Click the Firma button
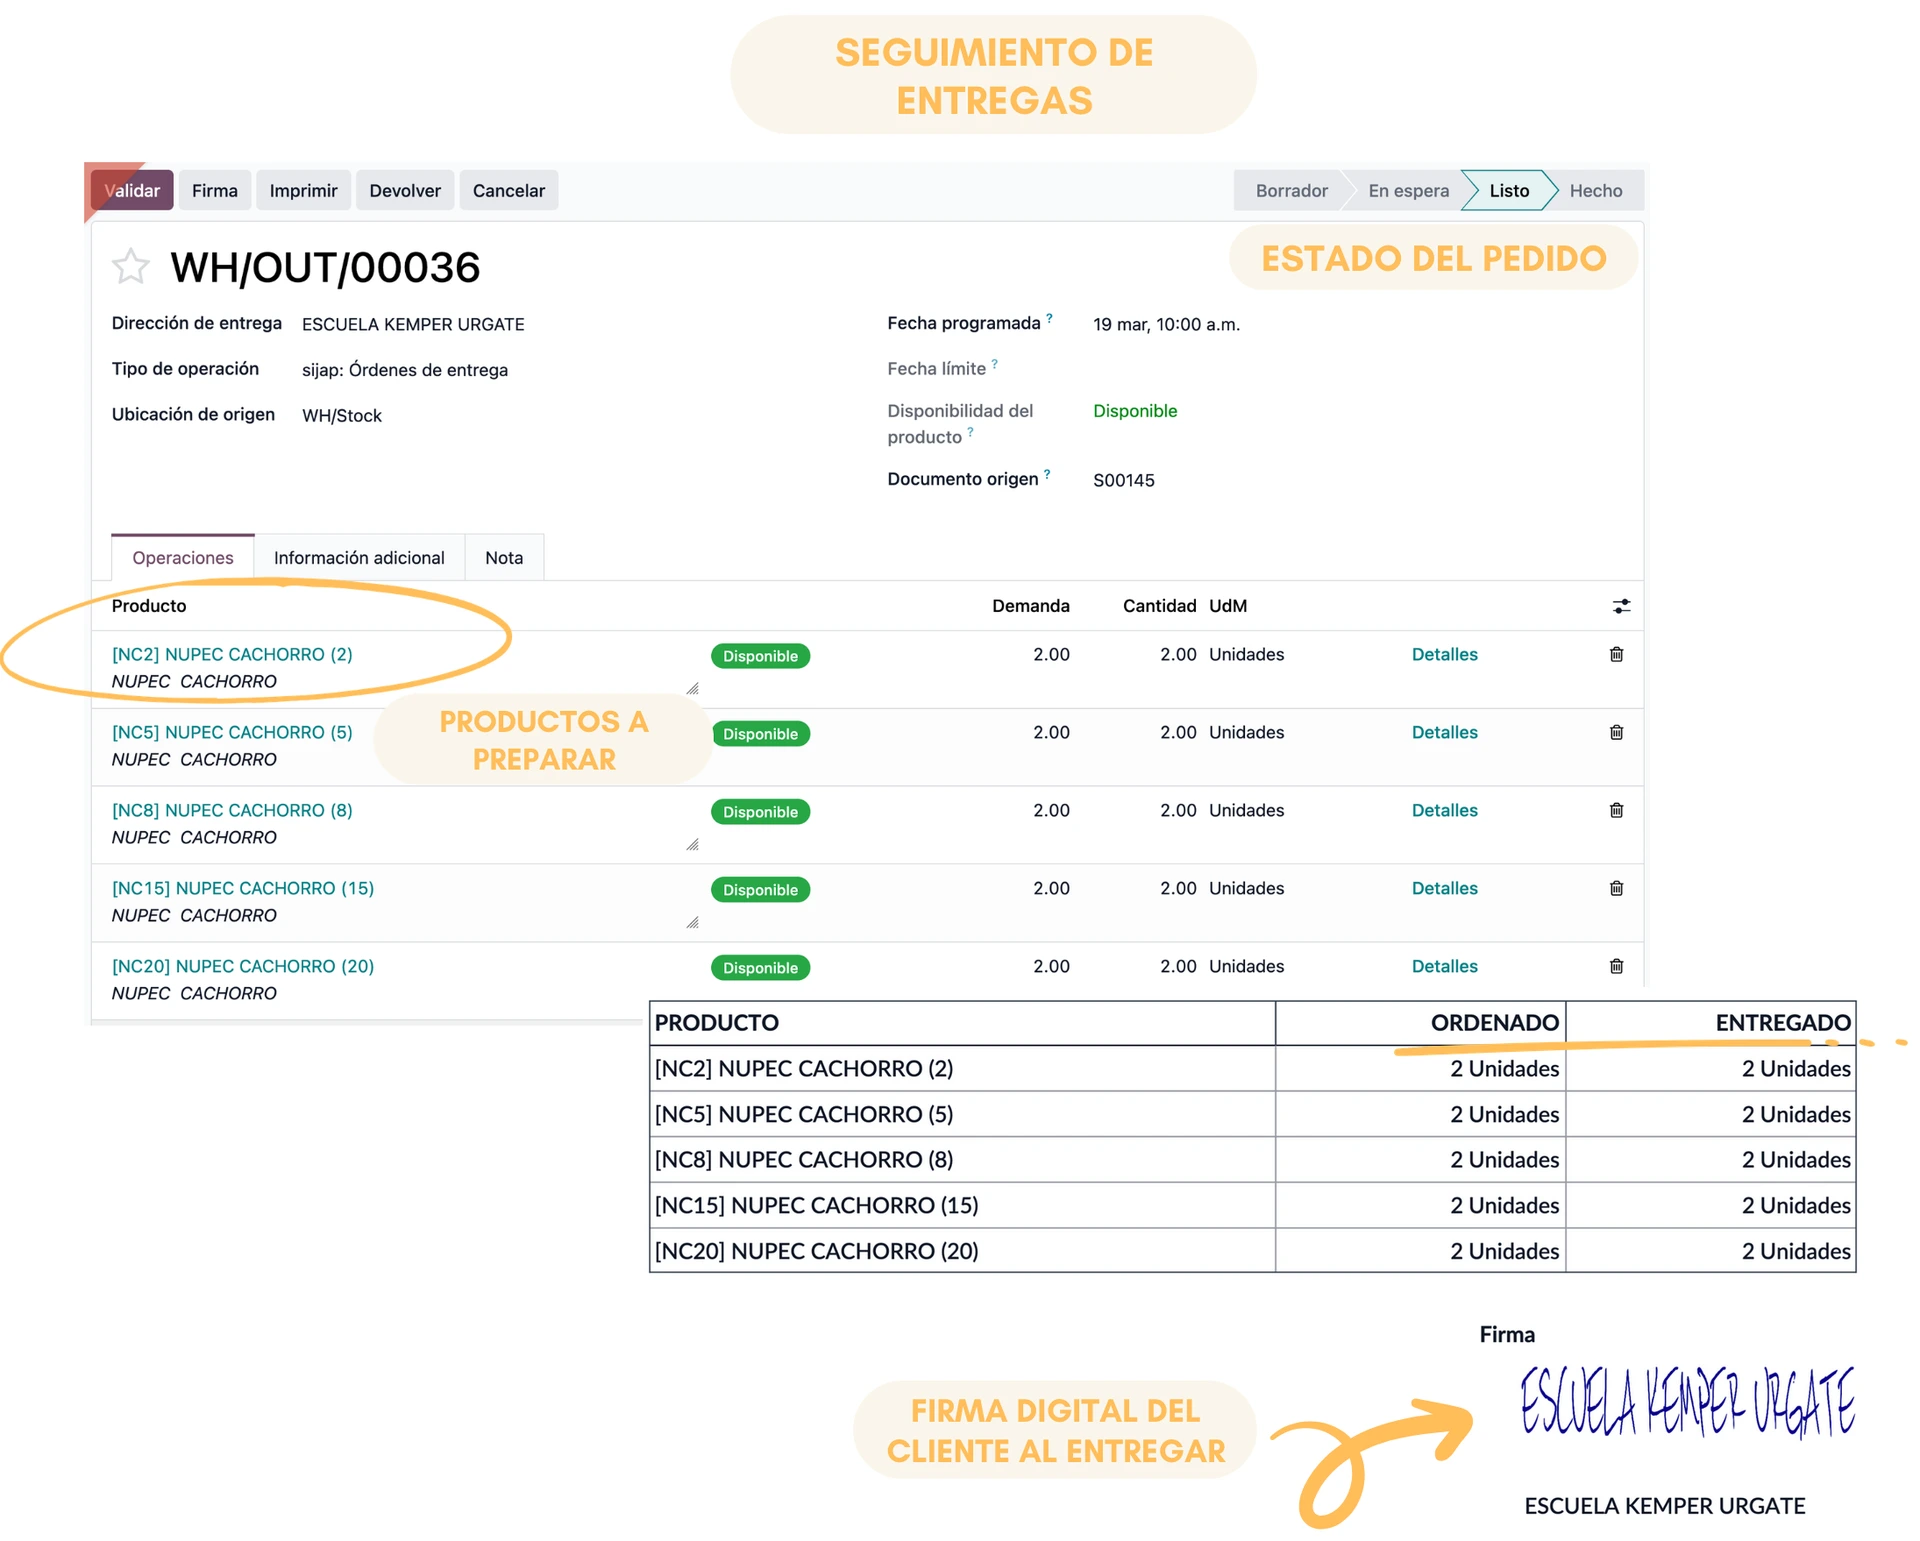1920x1541 pixels. [x=215, y=191]
